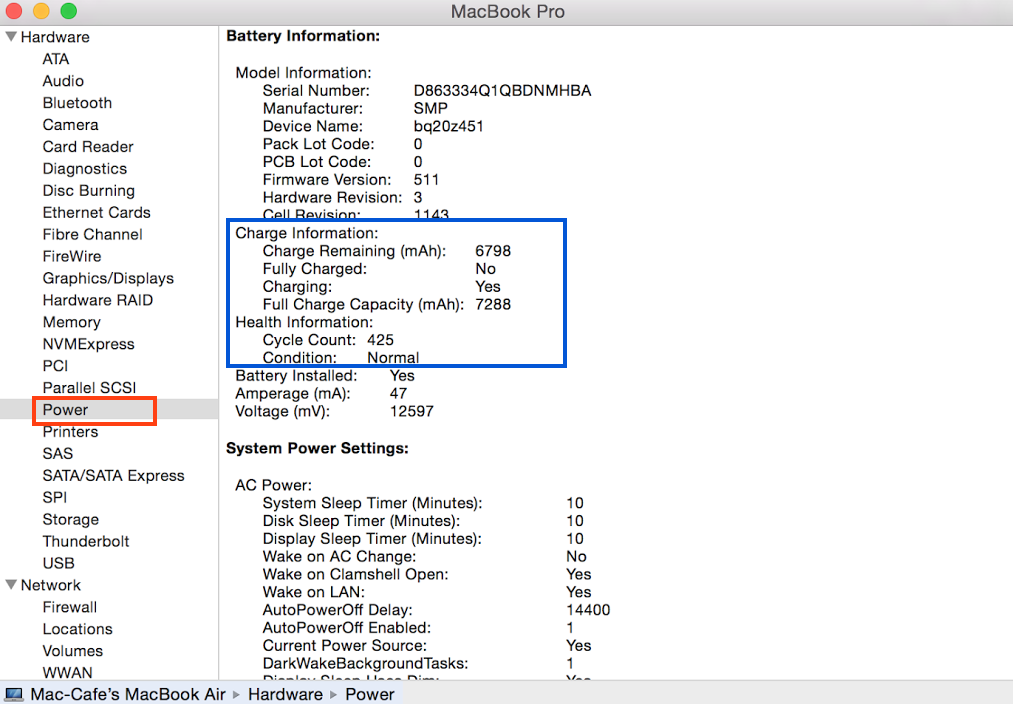Click Mac-Cafe's MacBook Air in path bar
This screenshot has width=1013, height=704.
tap(128, 694)
